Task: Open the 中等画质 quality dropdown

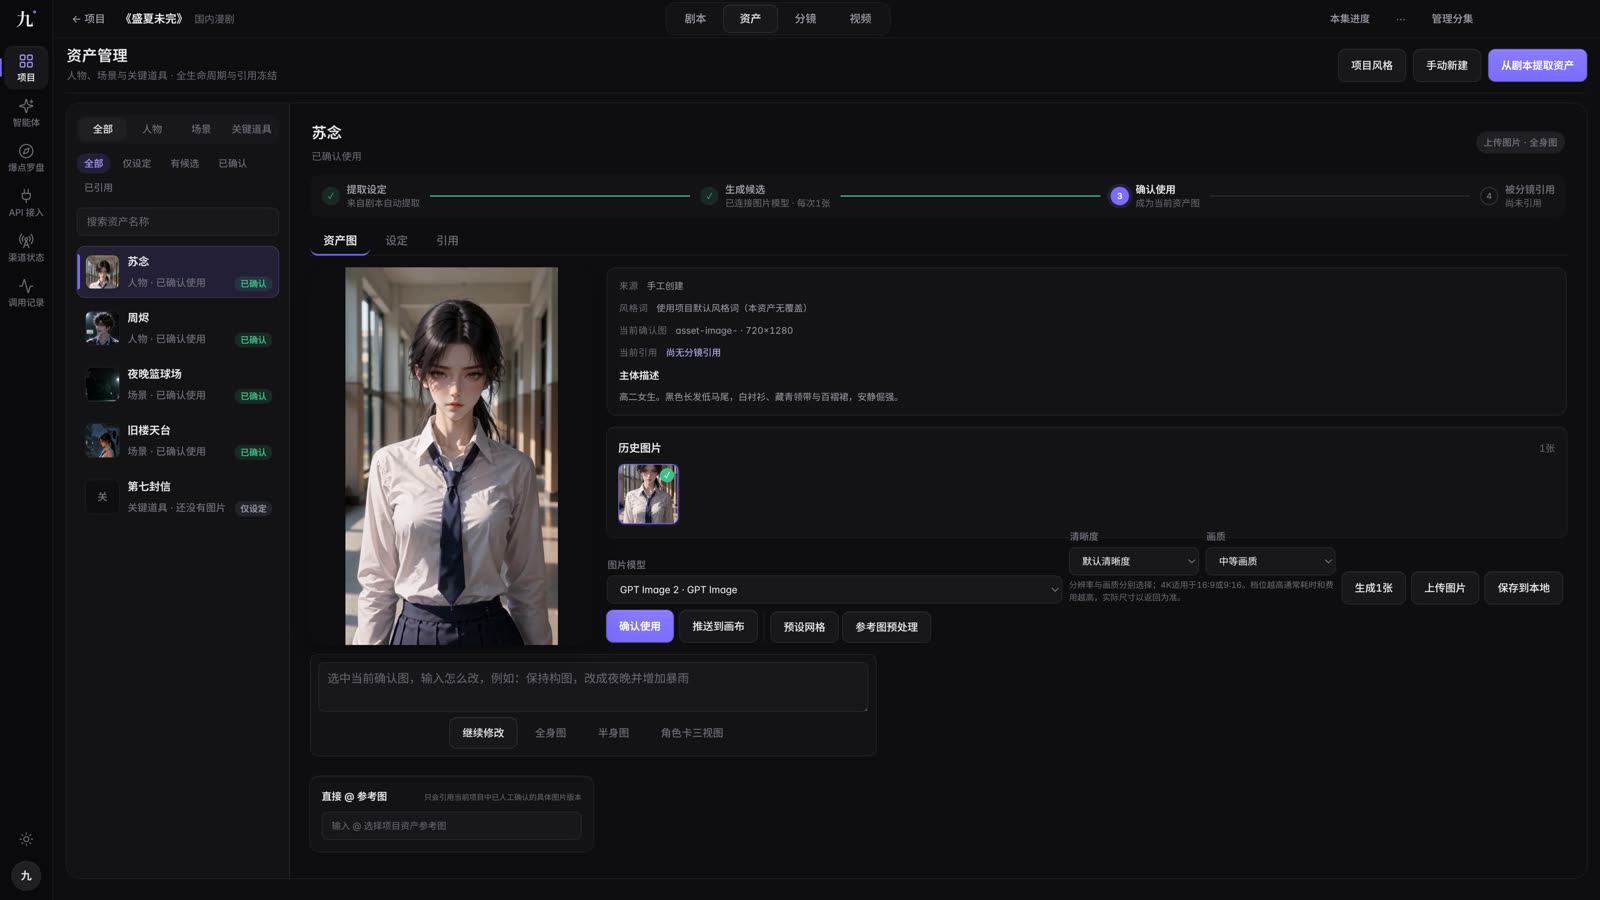Action: pos(1270,561)
